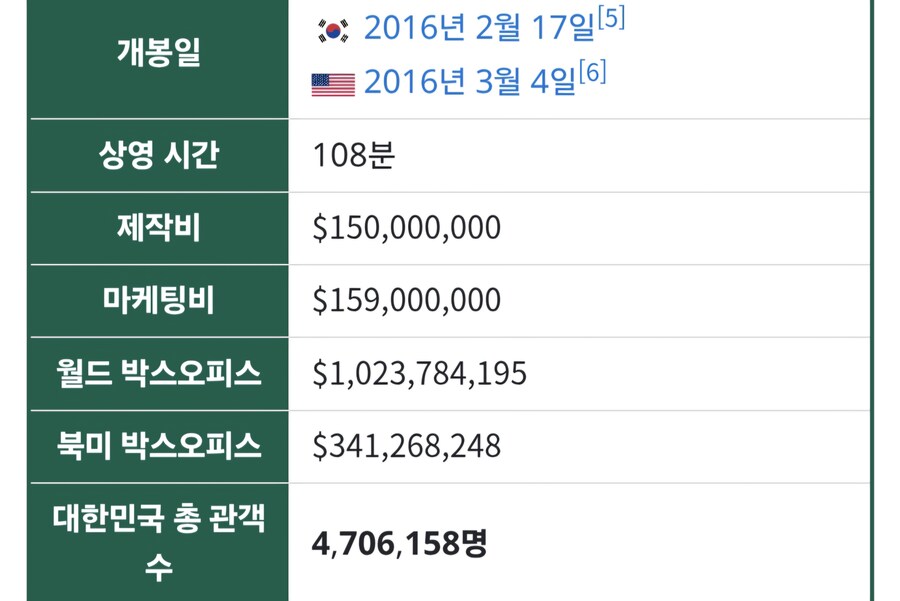Select the 월드 박스오피스 row label
Screen dimensions: 900x601
159,374
